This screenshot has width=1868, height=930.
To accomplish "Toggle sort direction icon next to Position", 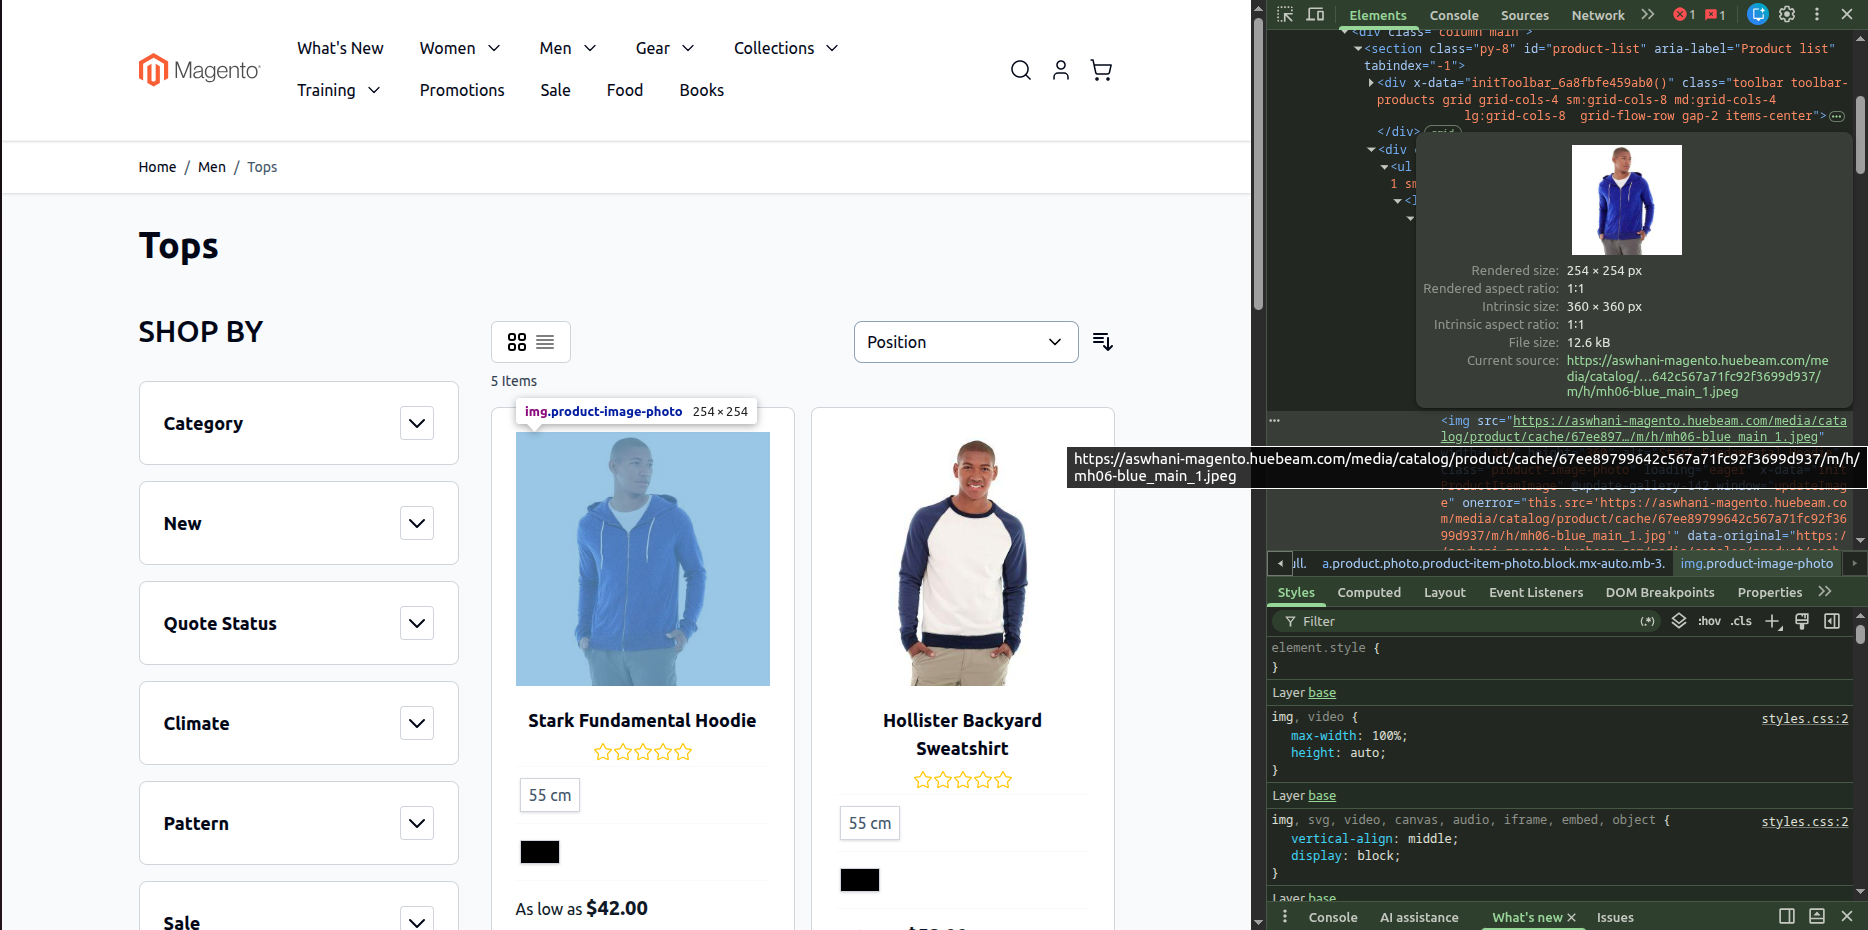I will [1103, 342].
